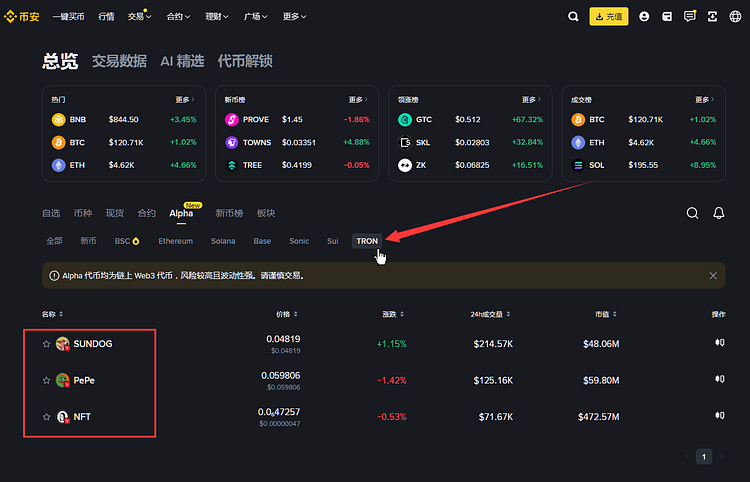Click ZK coin icon in gainers
Image resolution: width=750 pixels, height=482 pixels.
click(x=405, y=165)
